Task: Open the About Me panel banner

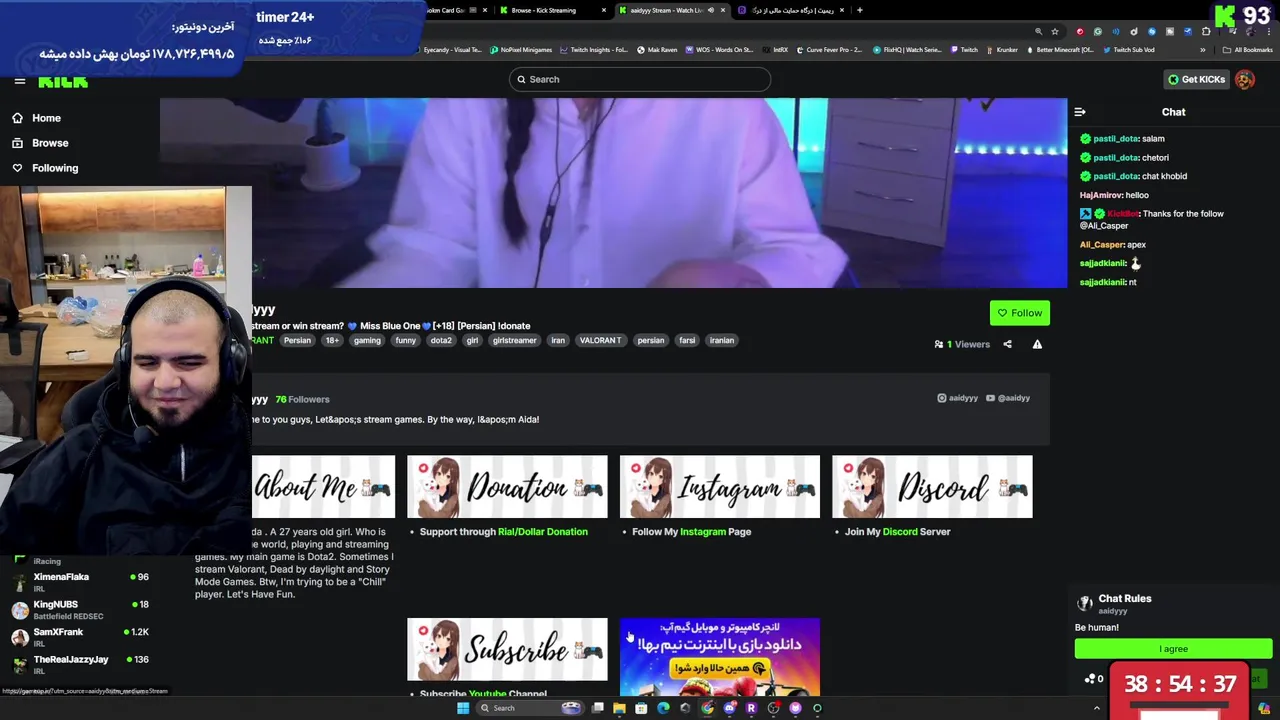Action: (x=323, y=487)
